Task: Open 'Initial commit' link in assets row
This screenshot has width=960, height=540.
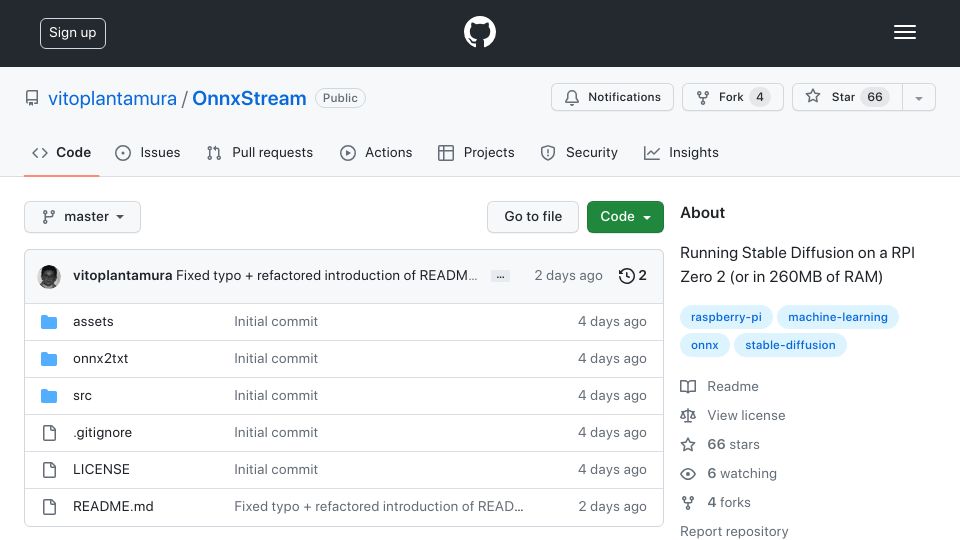Action: (x=276, y=321)
